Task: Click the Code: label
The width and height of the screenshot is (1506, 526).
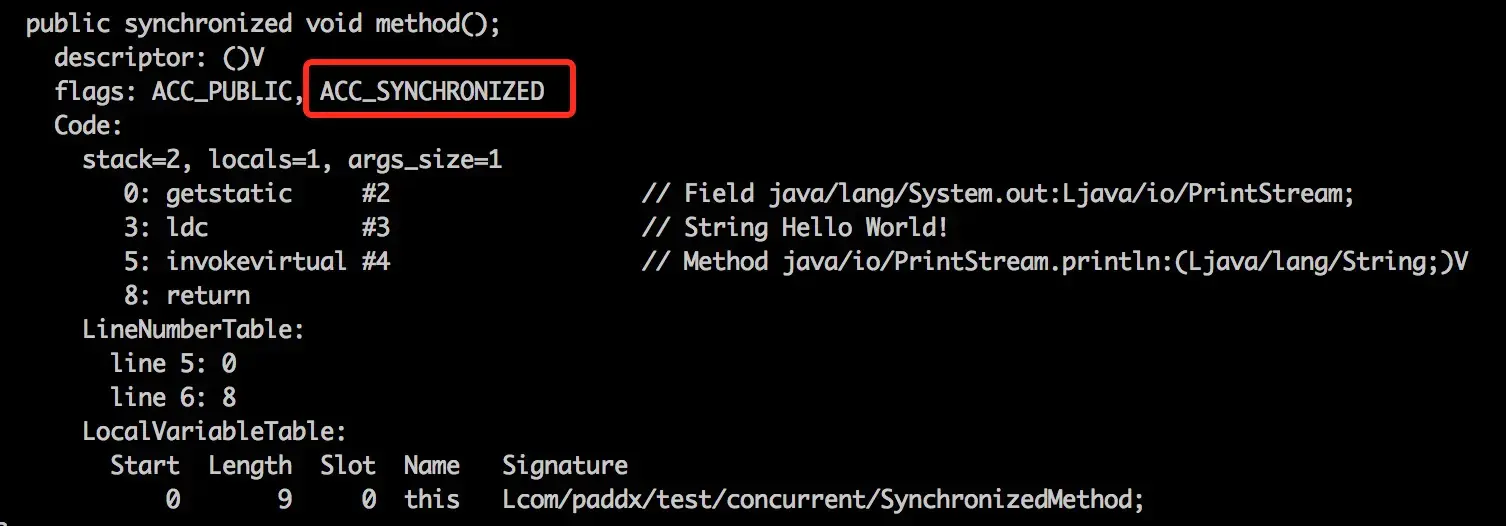Action: 88,126
